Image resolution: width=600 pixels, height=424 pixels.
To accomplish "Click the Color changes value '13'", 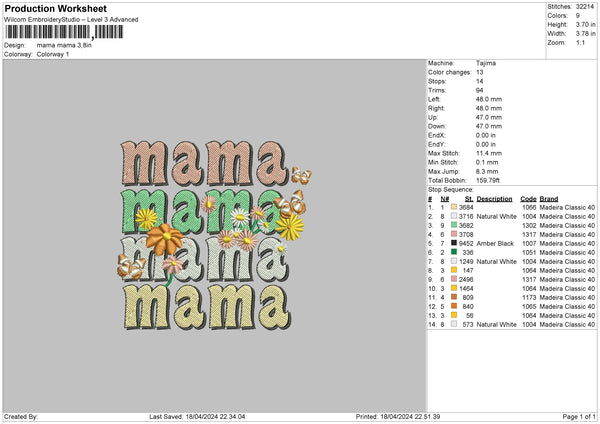I will (x=479, y=72).
